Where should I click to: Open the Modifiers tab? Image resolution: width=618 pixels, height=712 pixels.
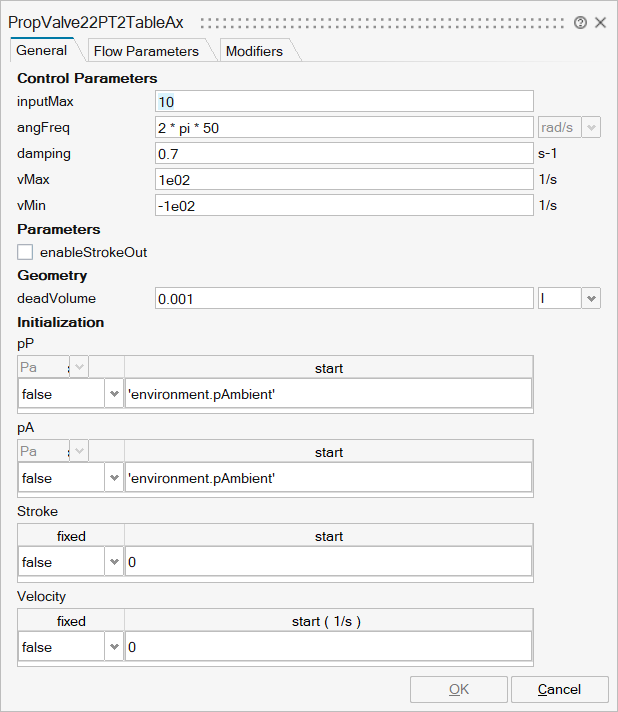(254, 51)
